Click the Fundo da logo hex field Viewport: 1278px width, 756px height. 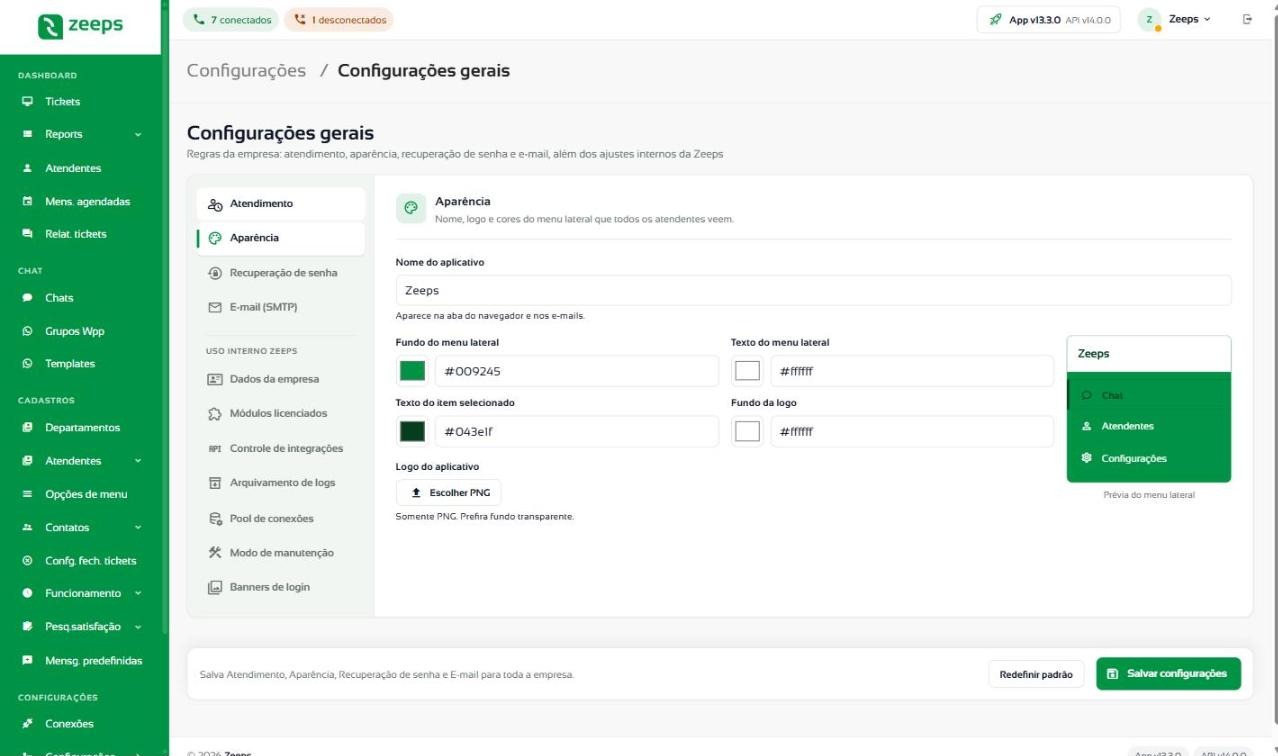click(x=911, y=431)
